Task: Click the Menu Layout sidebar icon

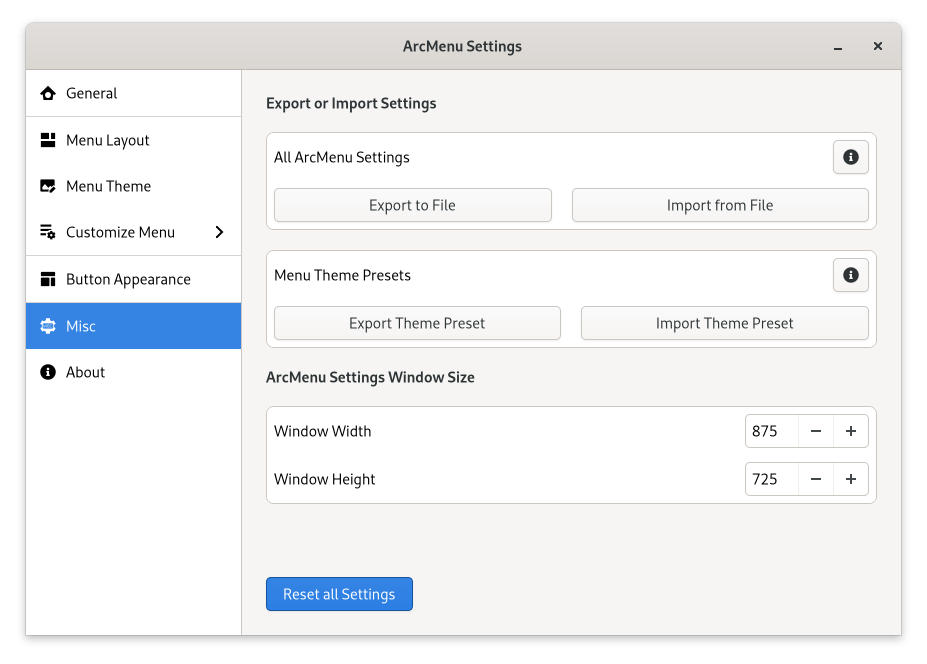Action: click(48, 140)
